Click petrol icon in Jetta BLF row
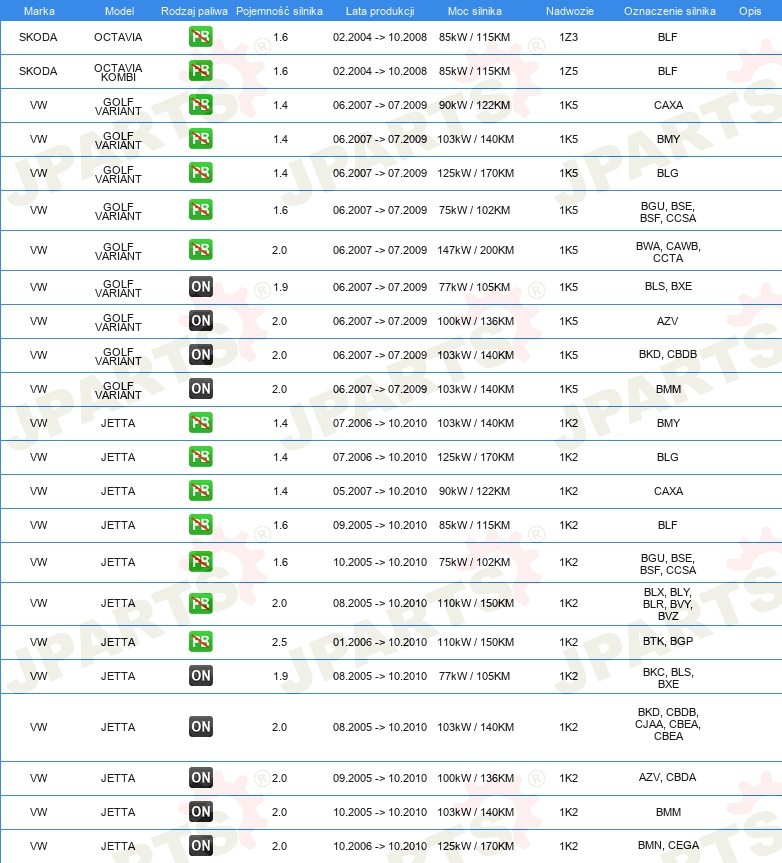Screen dimensions: 782x863 click(200, 525)
